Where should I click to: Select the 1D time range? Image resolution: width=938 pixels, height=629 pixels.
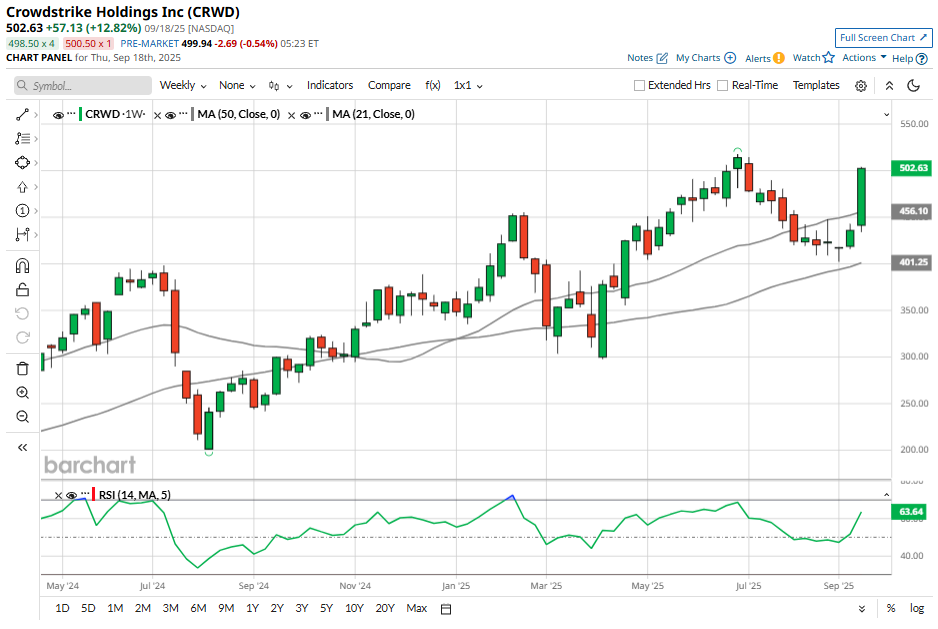pos(62,609)
